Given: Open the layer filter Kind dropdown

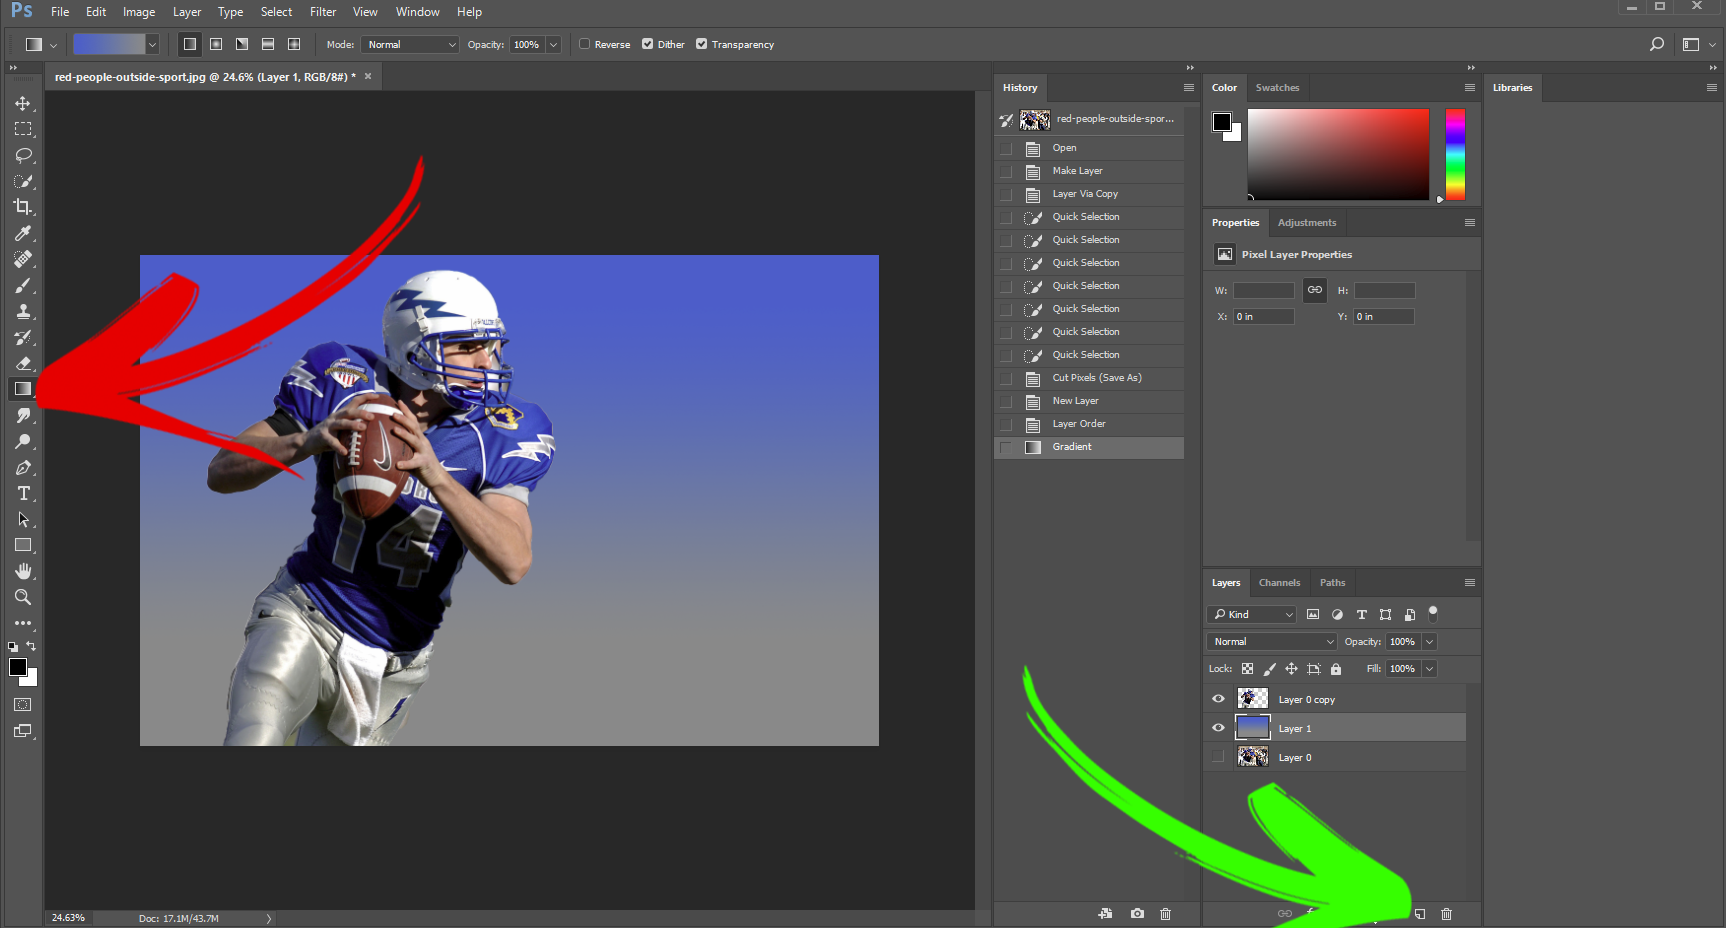Looking at the screenshot, I should (1252, 614).
